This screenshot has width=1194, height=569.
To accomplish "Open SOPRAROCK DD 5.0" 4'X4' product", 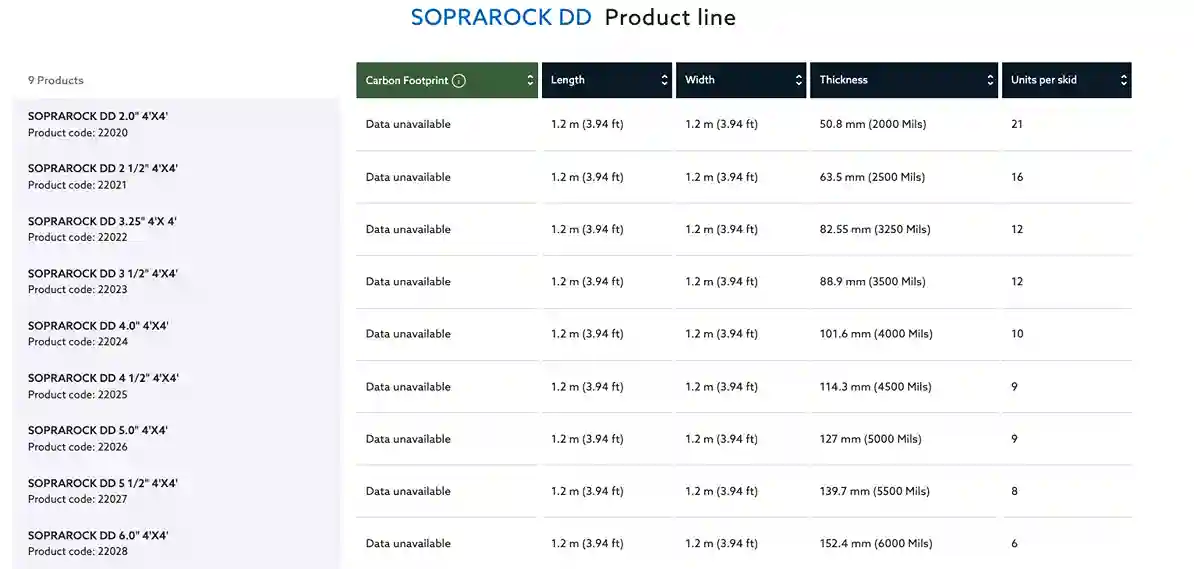I will click(x=98, y=430).
